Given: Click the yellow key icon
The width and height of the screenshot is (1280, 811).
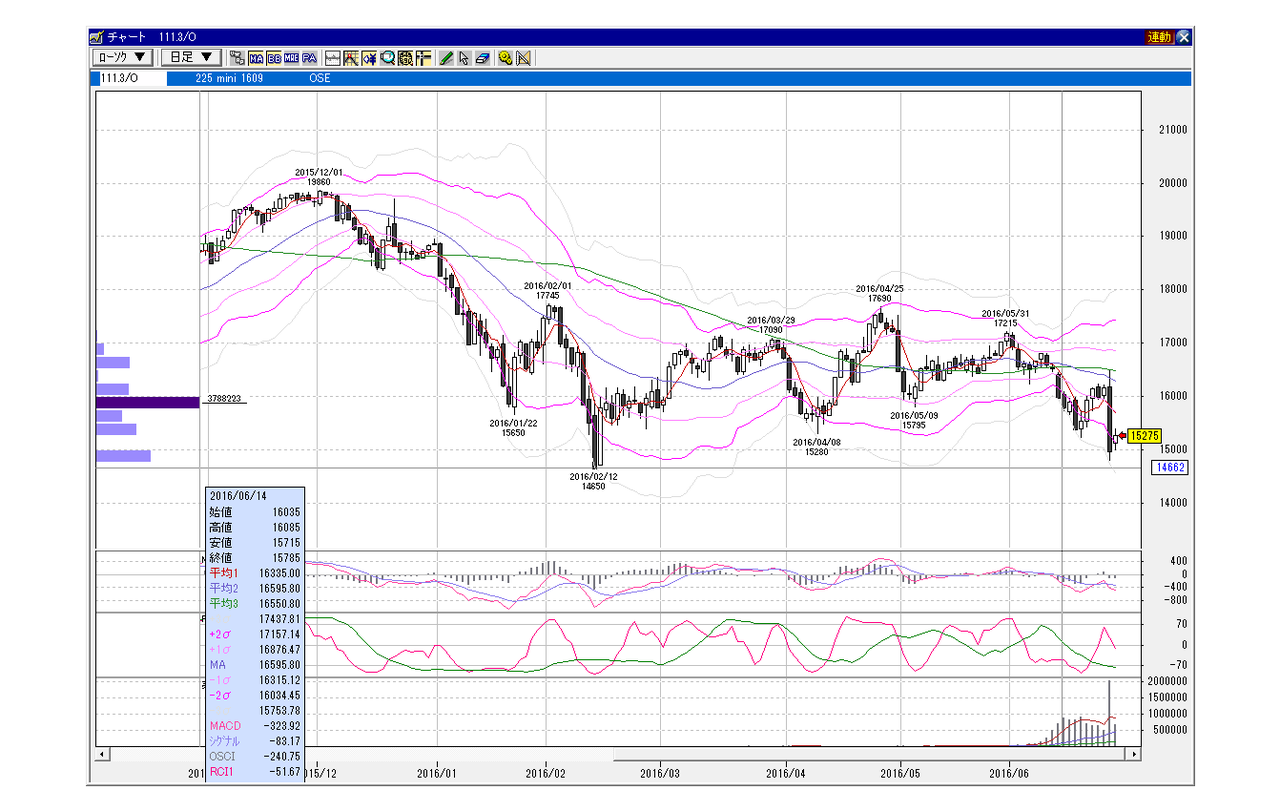Looking at the screenshot, I should tap(505, 58).
